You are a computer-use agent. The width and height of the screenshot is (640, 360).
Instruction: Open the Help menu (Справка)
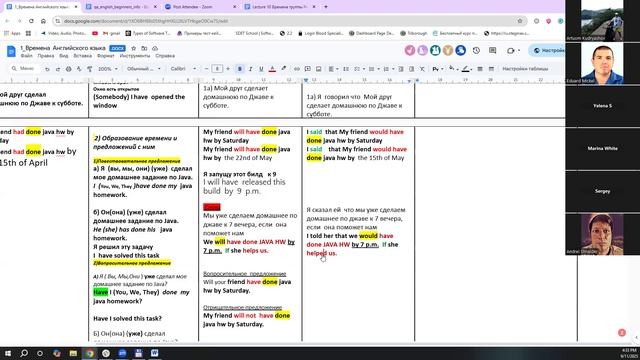click(165, 56)
